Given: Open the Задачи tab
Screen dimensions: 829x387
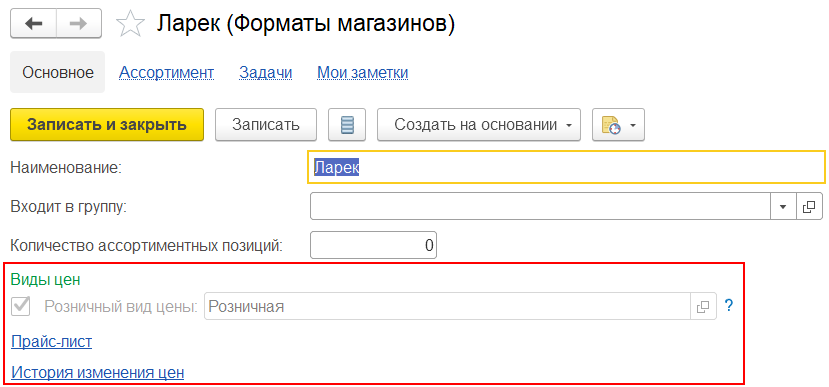Looking at the screenshot, I should click(266, 72).
